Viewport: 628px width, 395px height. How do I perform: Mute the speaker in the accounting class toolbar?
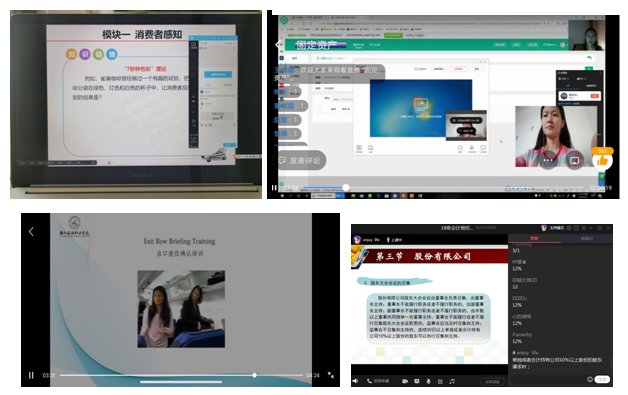tap(355, 381)
